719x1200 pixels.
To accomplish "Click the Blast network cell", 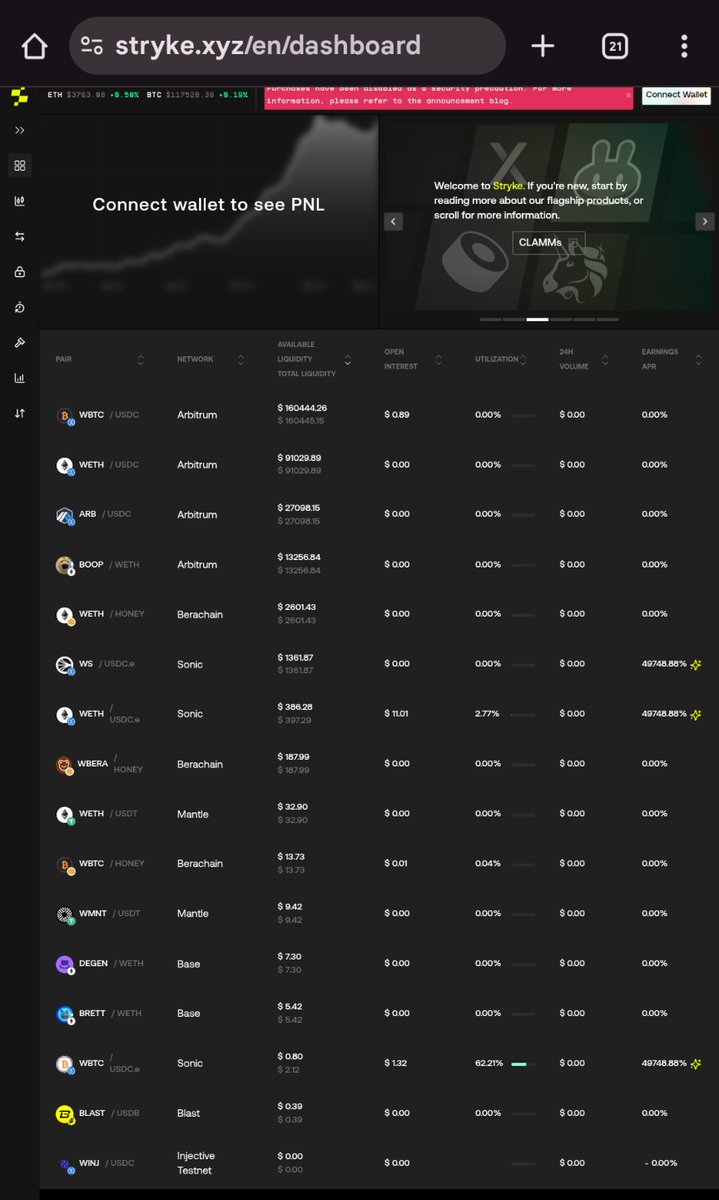I will (188, 1113).
